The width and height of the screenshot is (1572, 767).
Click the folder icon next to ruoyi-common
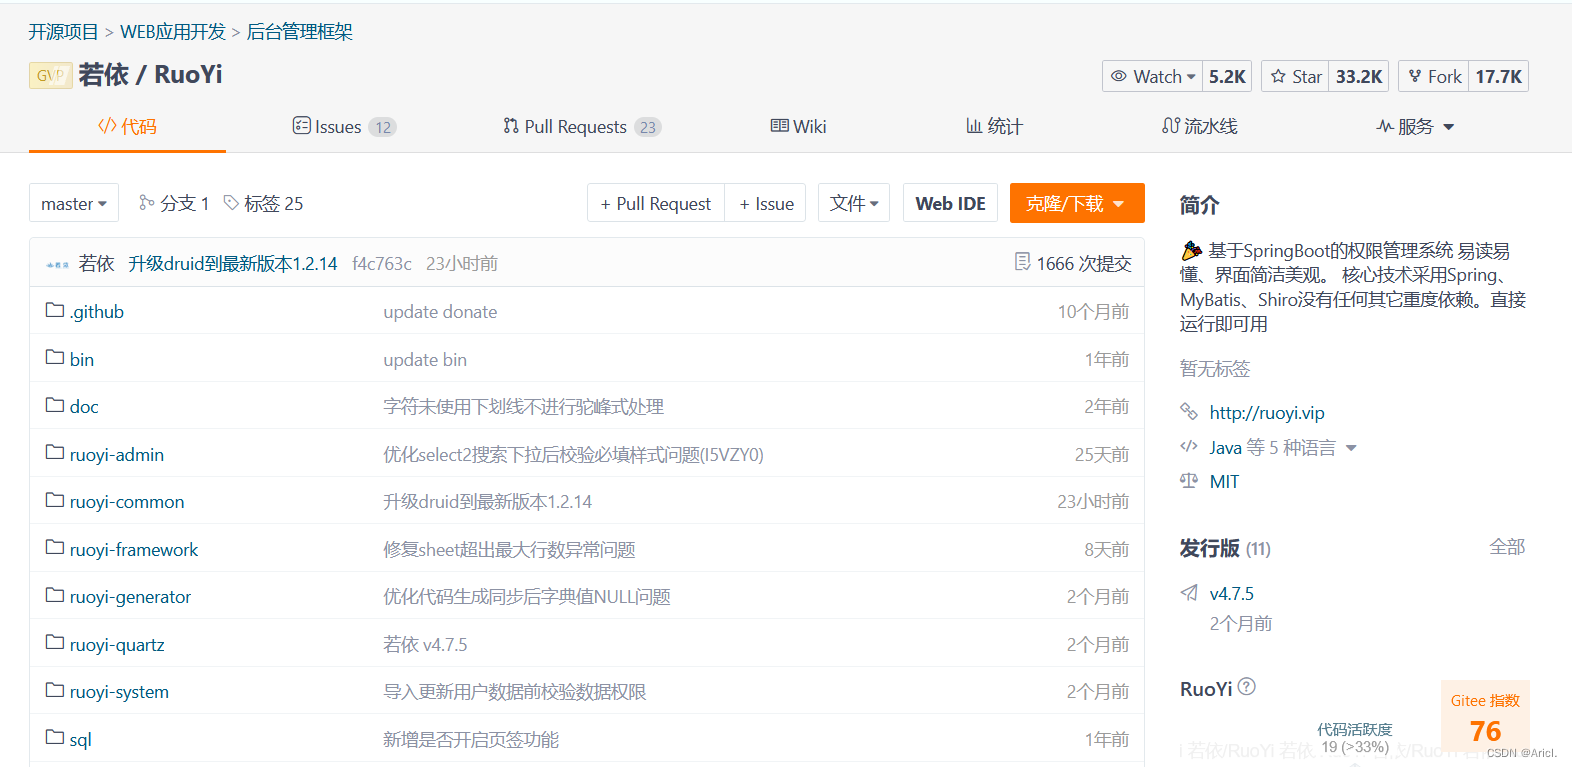[55, 500]
